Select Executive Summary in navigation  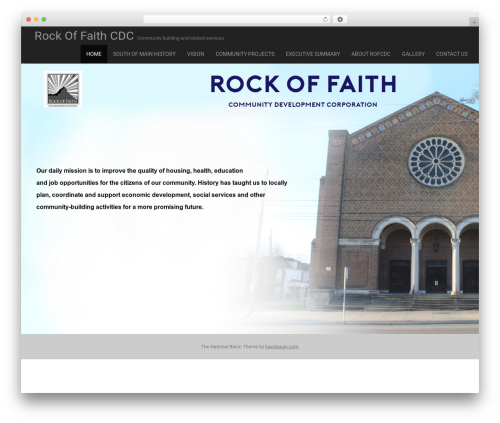click(x=313, y=54)
